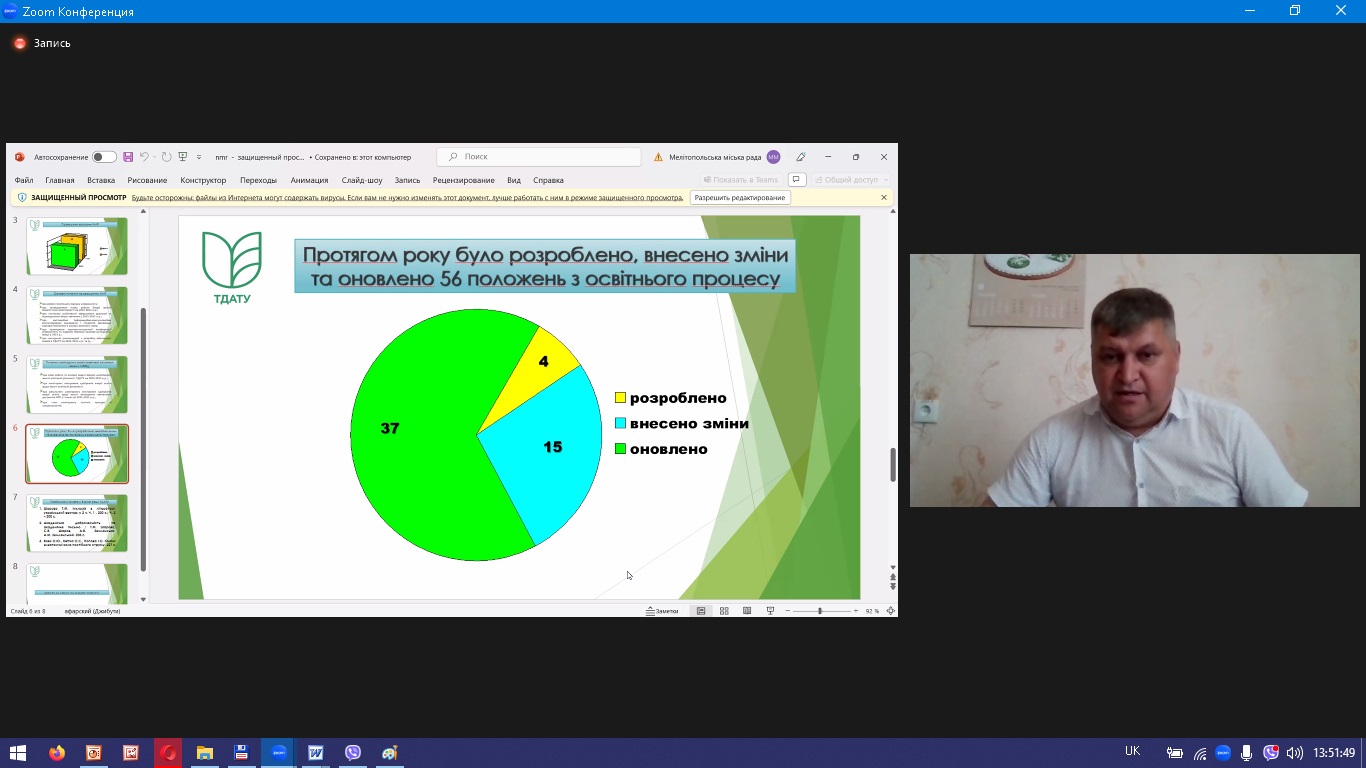Click the UK language indicator in system tray

1132,751
